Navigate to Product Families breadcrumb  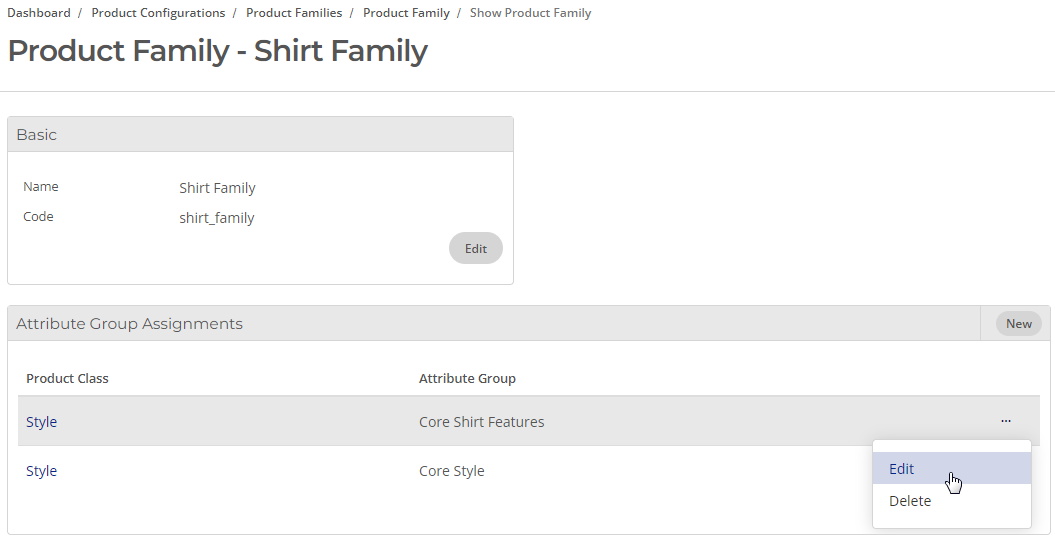click(x=294, y=13)
